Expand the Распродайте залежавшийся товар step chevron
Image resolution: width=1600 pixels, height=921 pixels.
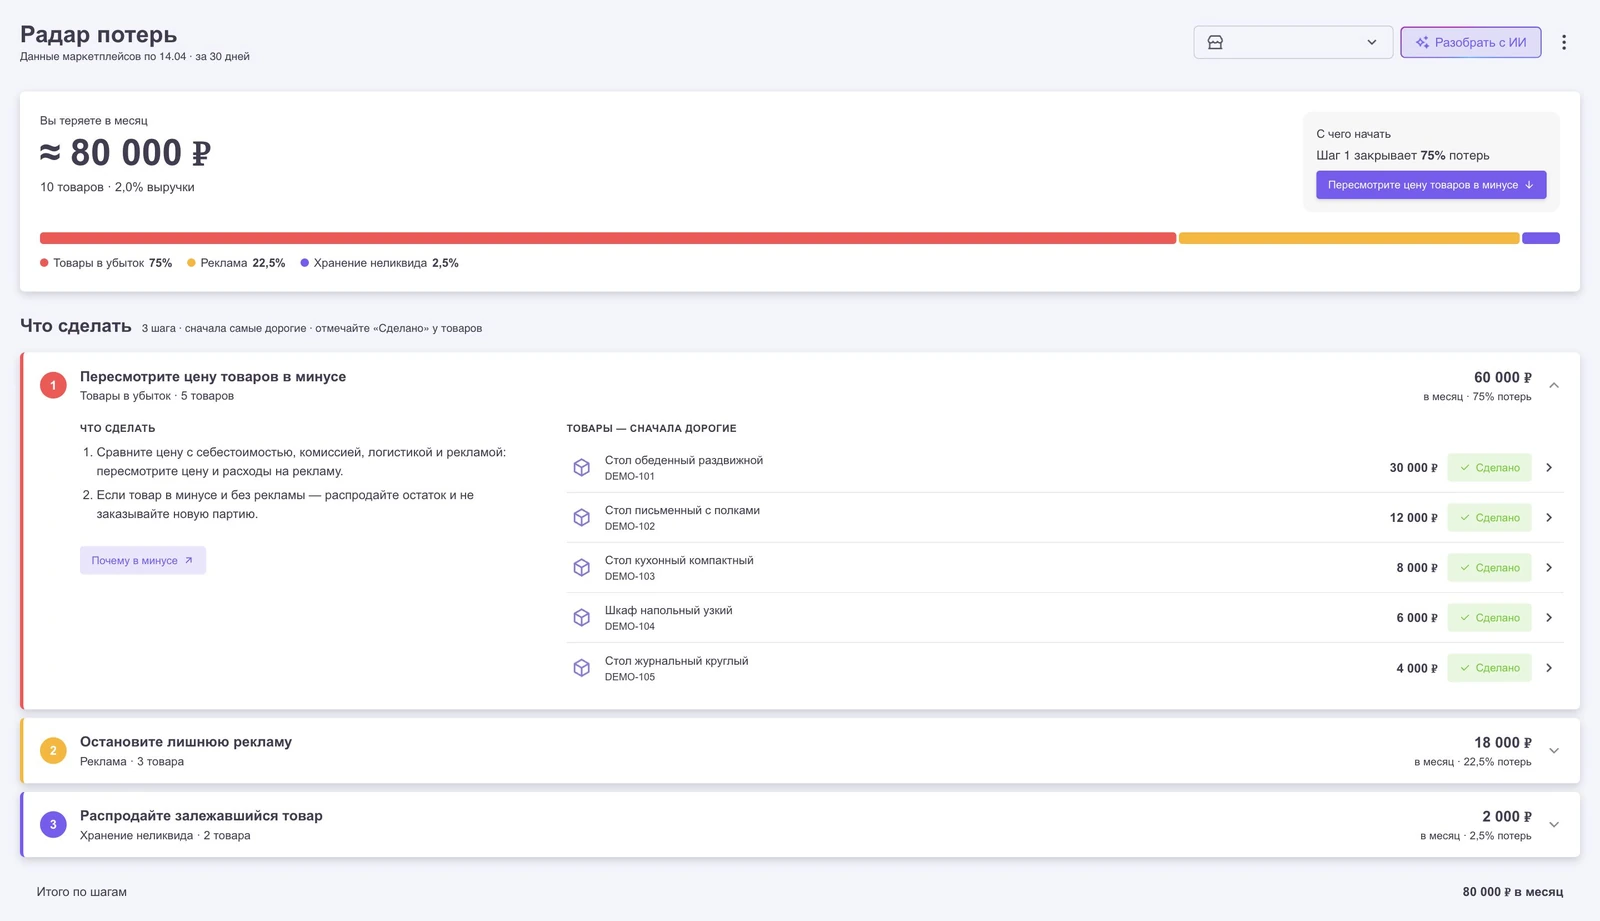(x=1554, y=824)
